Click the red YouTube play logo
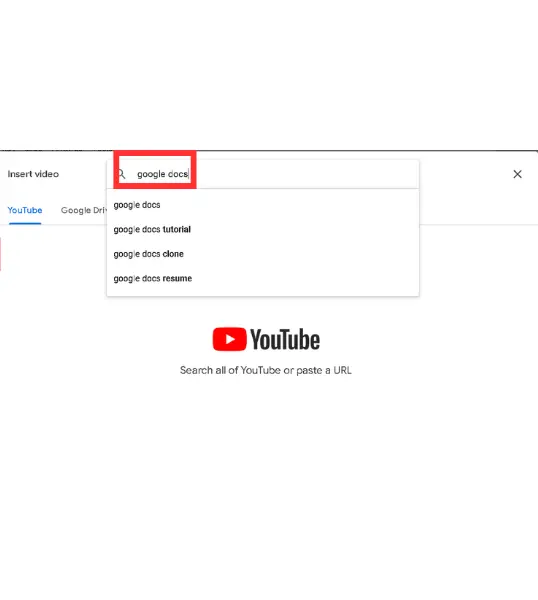This screenshot has height=600, width=538. click(229, 339)
